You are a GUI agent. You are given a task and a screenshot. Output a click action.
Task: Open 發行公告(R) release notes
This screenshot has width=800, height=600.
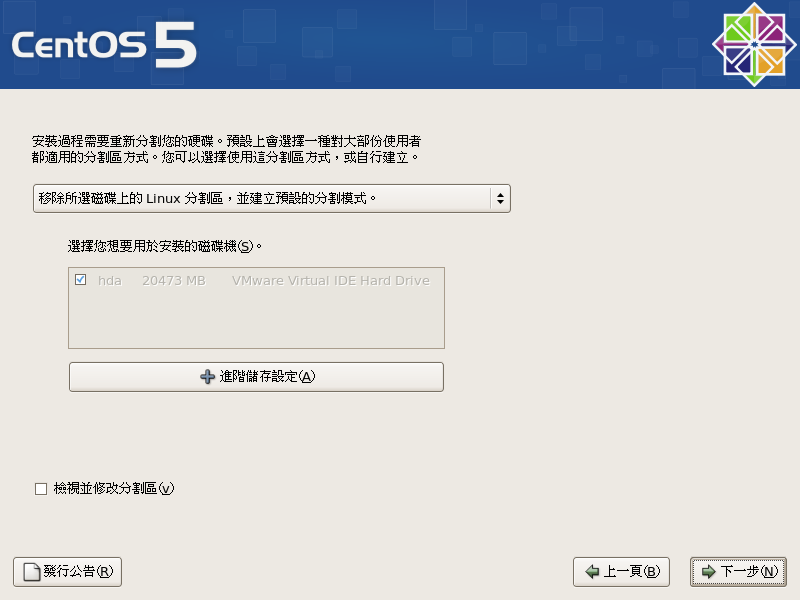click(x=67, y=571)
